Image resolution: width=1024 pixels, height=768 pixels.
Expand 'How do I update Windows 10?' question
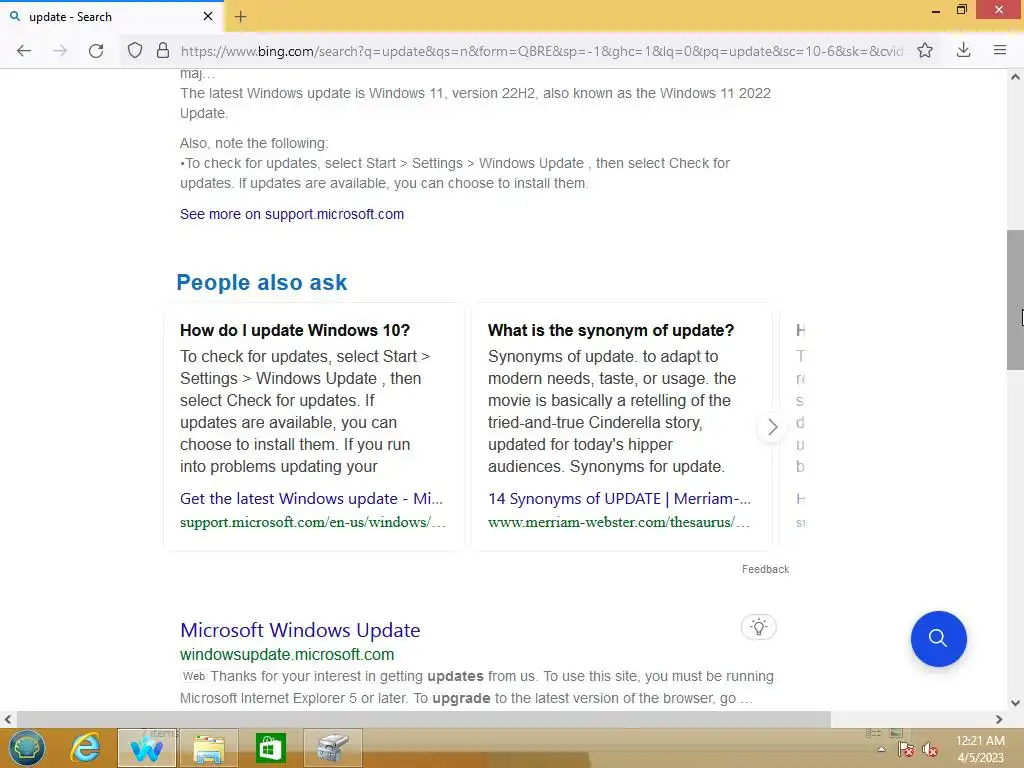point(295,330)
